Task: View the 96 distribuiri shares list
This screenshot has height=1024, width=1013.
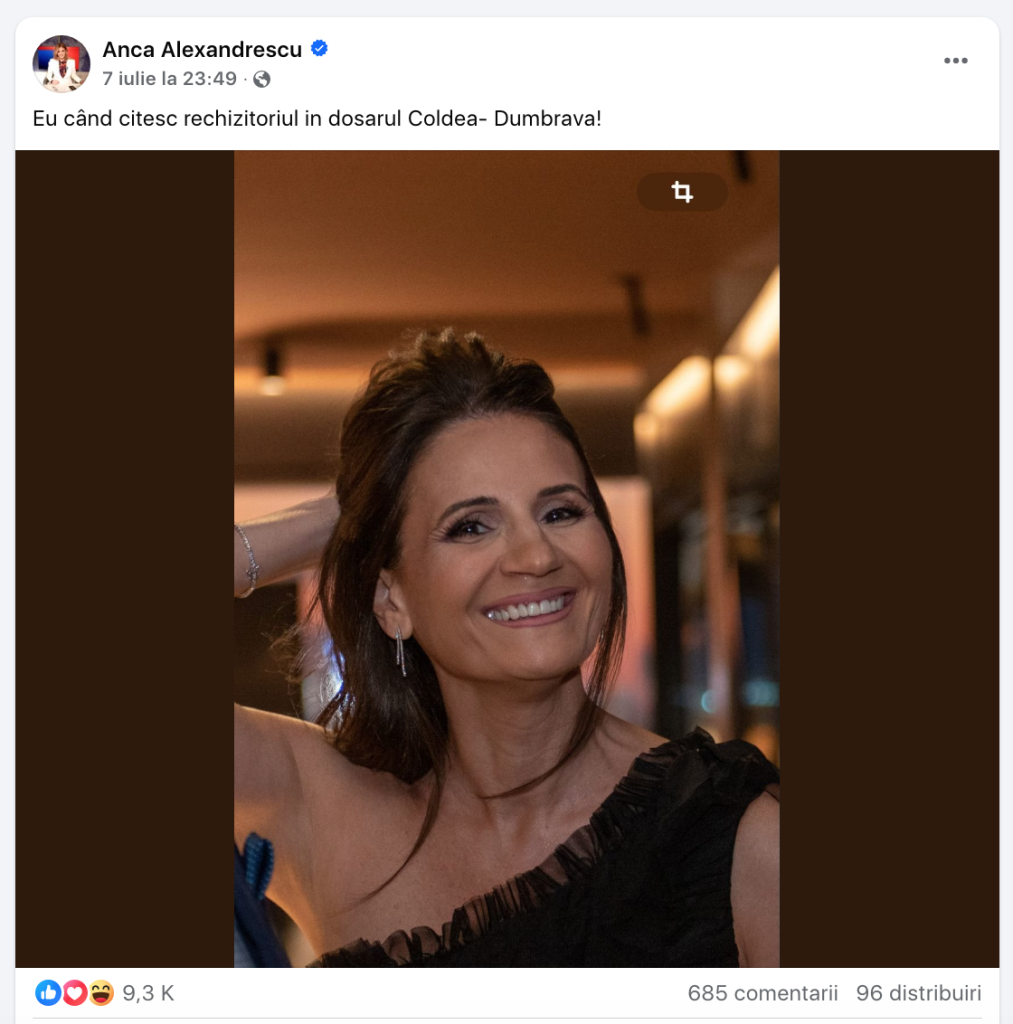Action: pyautogui.click(x=918, y=993)
